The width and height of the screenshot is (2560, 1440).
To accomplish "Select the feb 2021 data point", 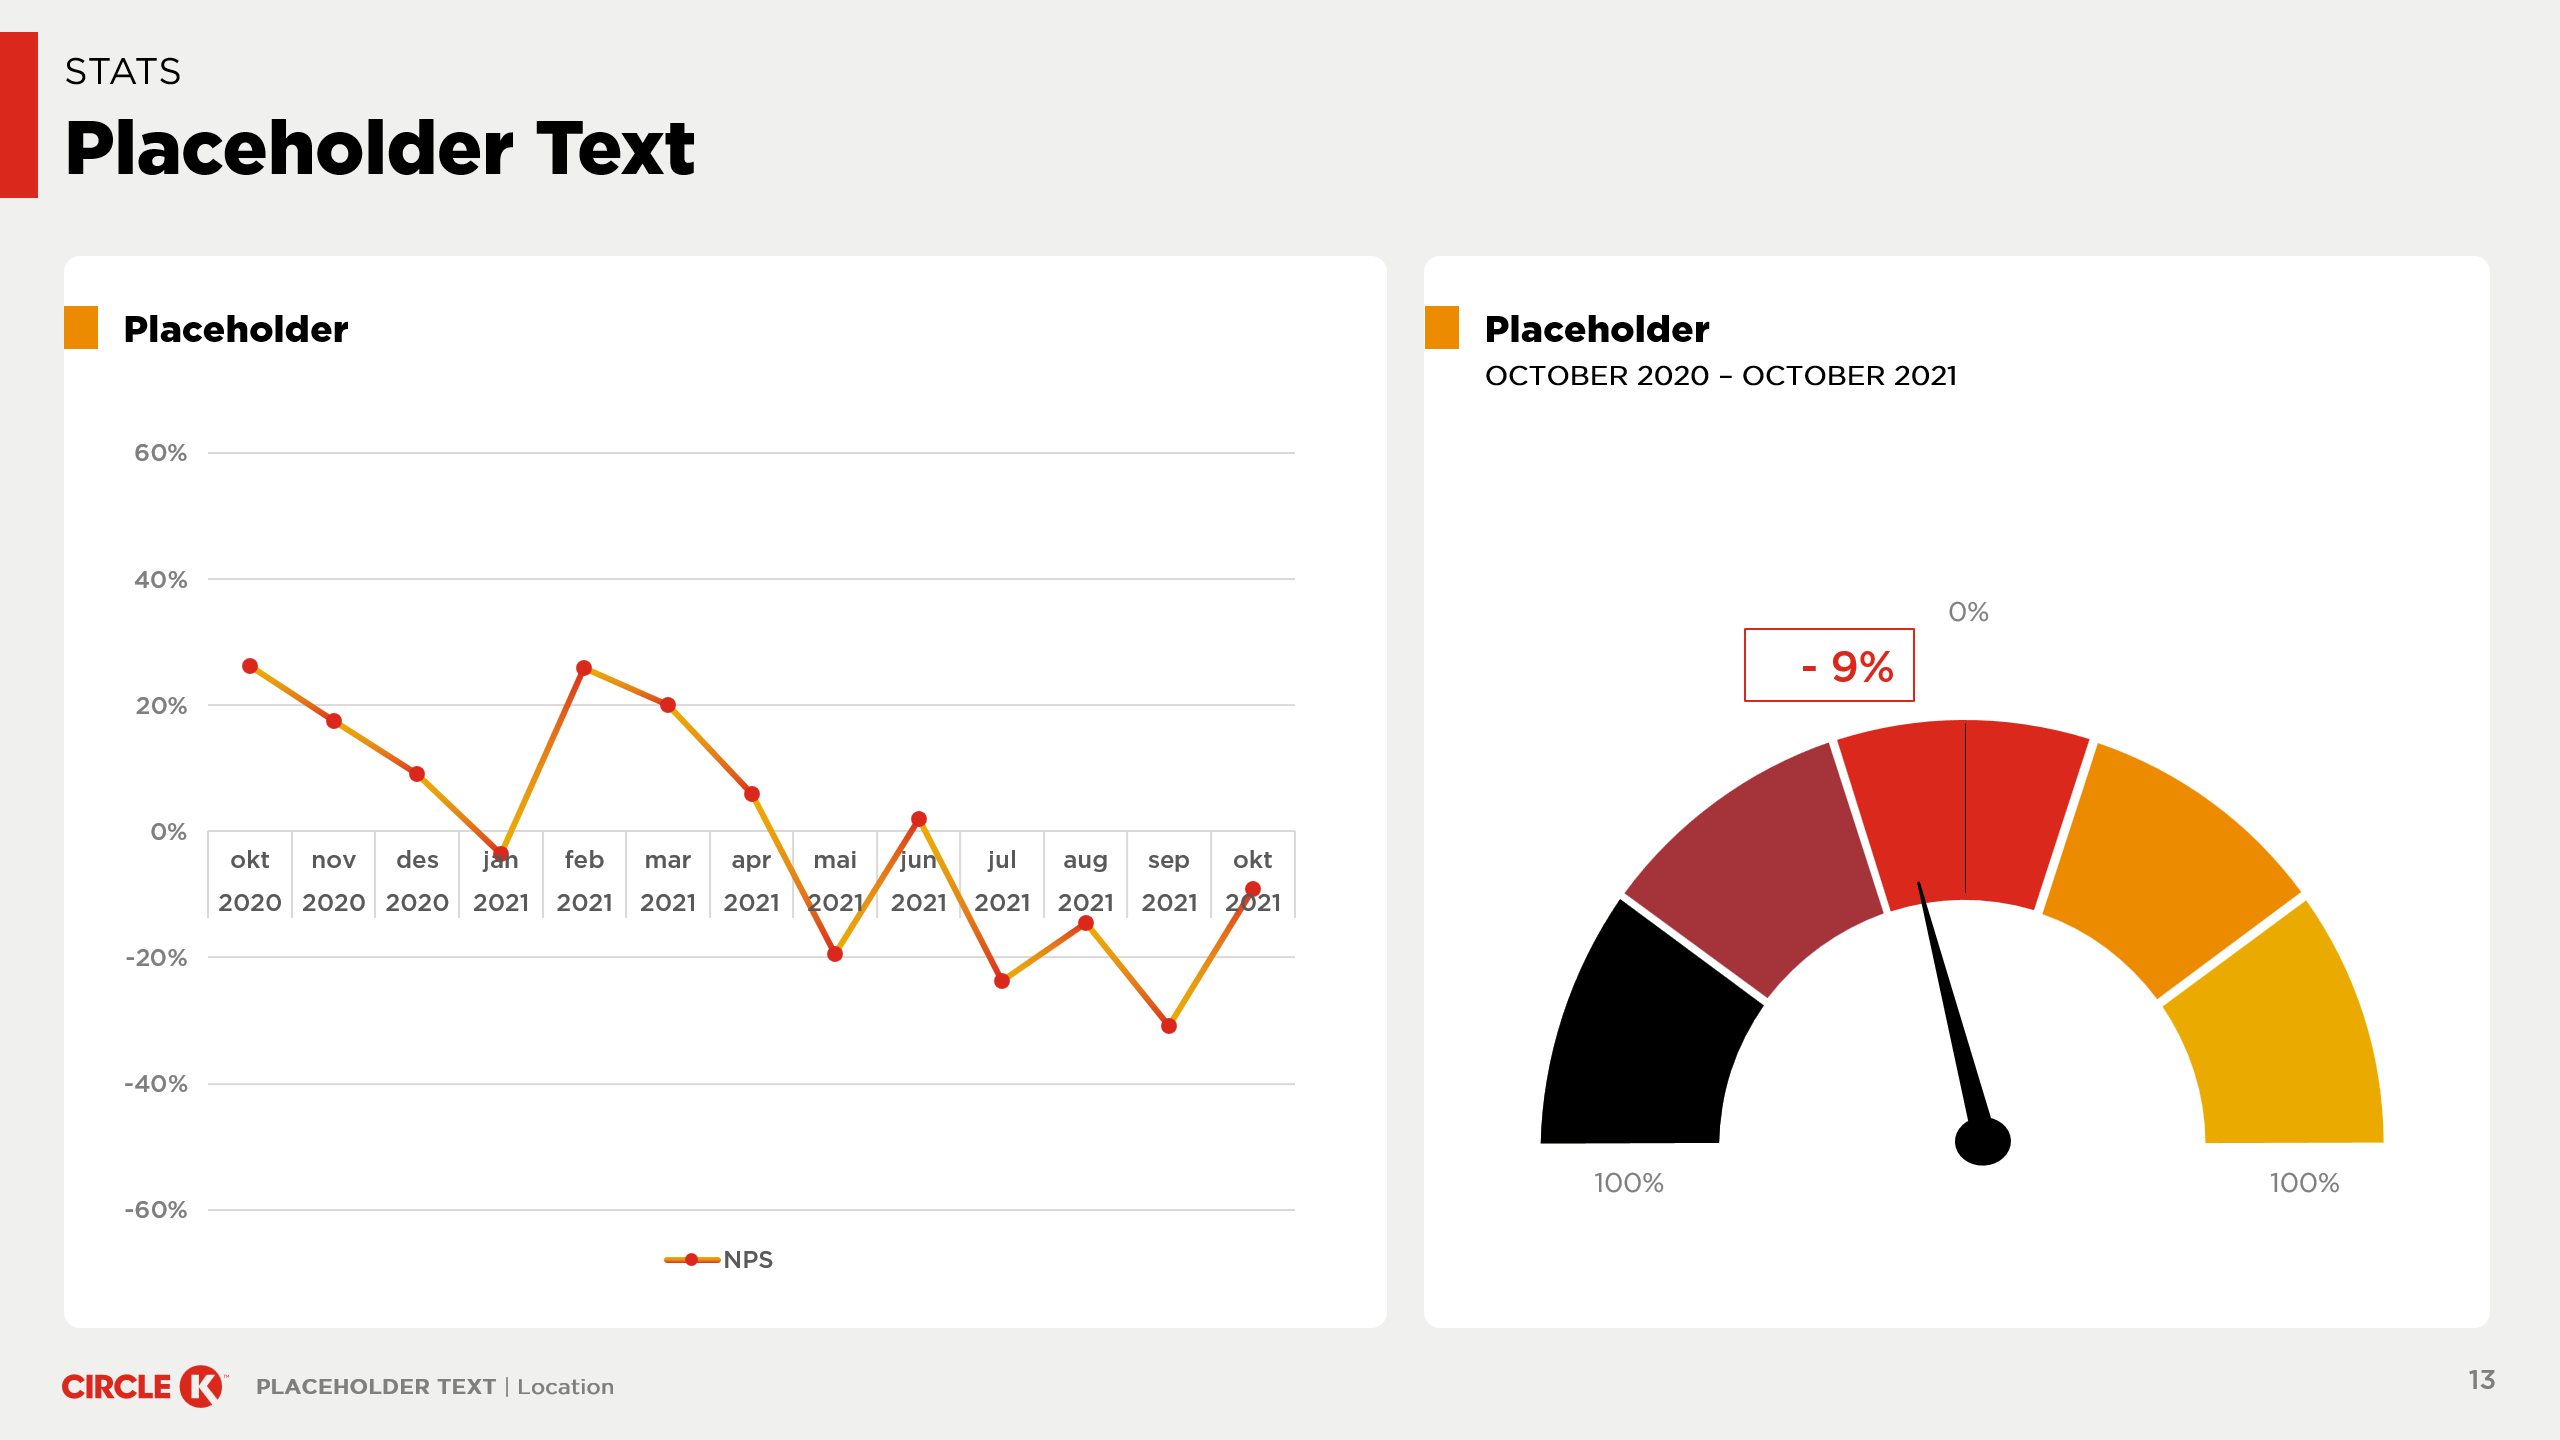I will tap(584, 668).
